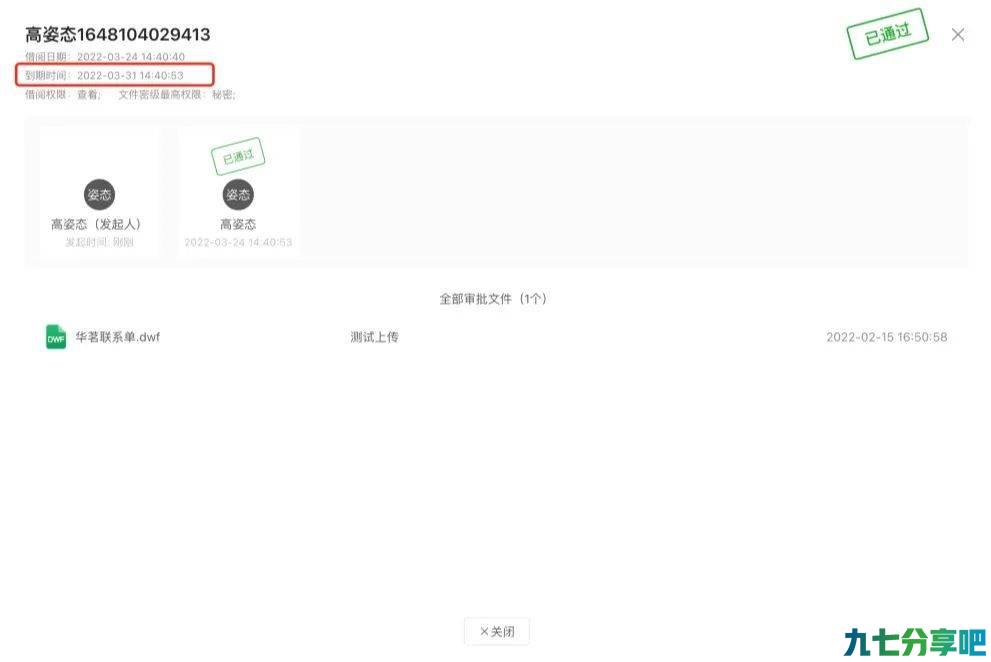Open the 华茗联系单.dwf file name
991x662 pixels.
tap(118, 337)
